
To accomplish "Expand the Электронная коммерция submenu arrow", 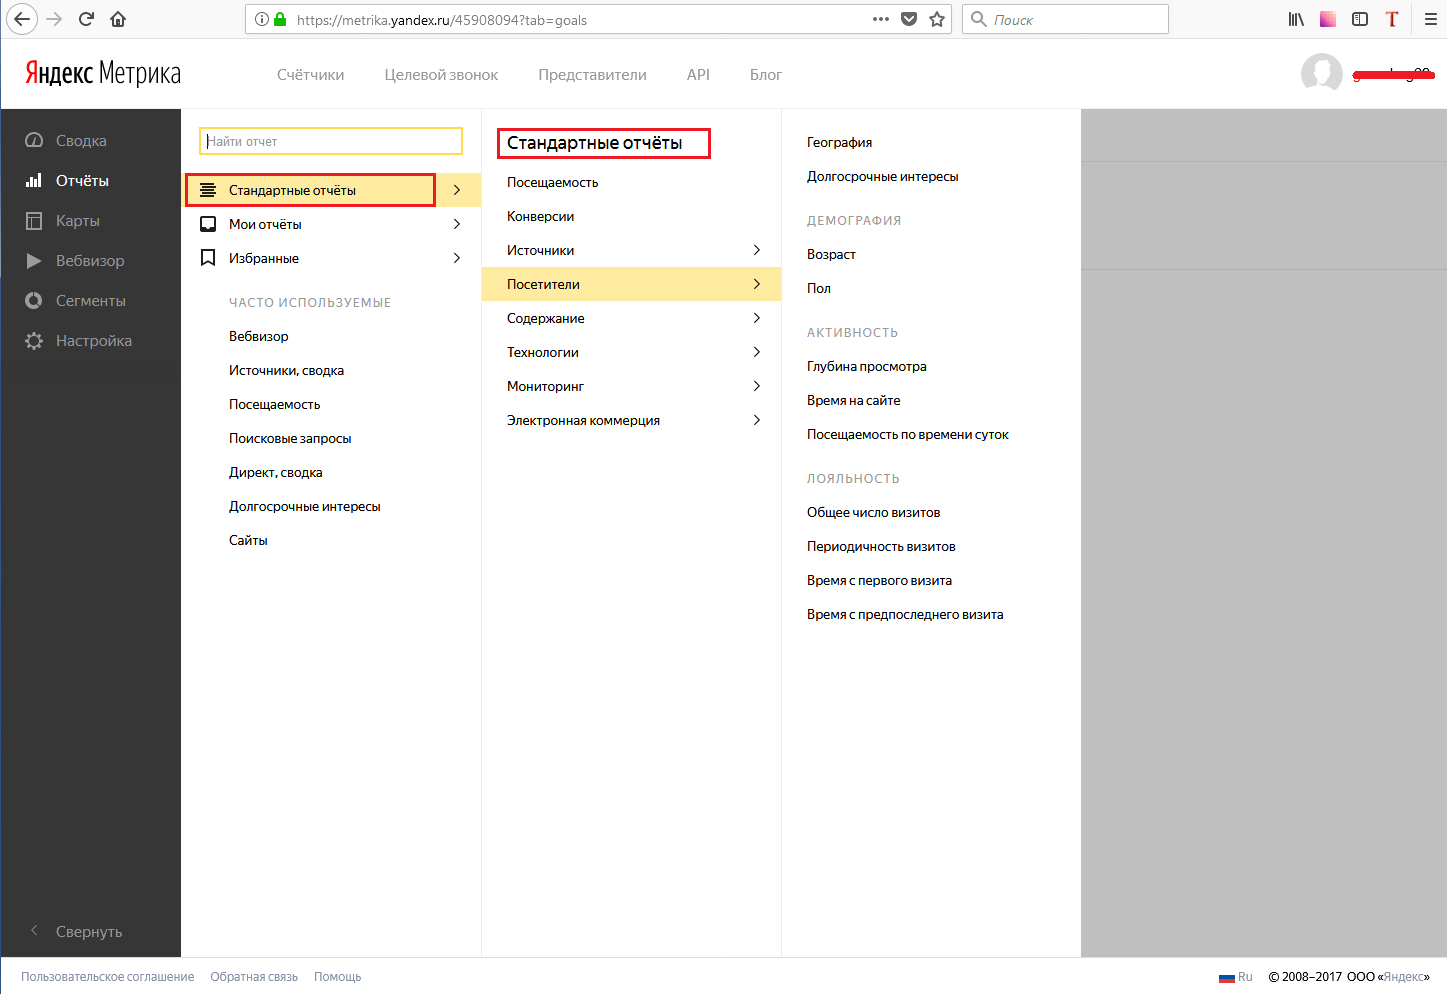I will click(x=757, y=420).
